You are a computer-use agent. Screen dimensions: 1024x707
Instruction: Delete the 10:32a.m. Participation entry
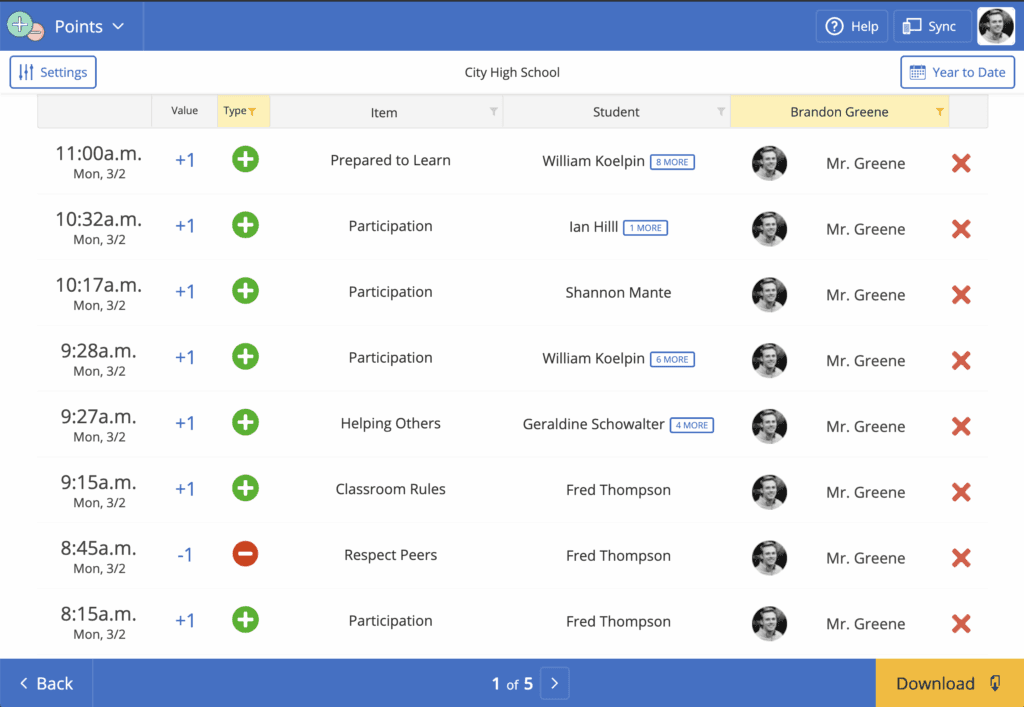(x=961, y=229)
